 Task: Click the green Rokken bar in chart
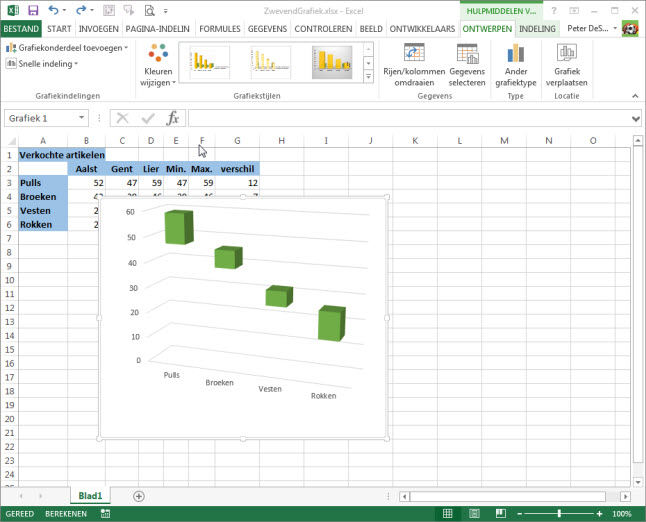click(x=332, y=323)
